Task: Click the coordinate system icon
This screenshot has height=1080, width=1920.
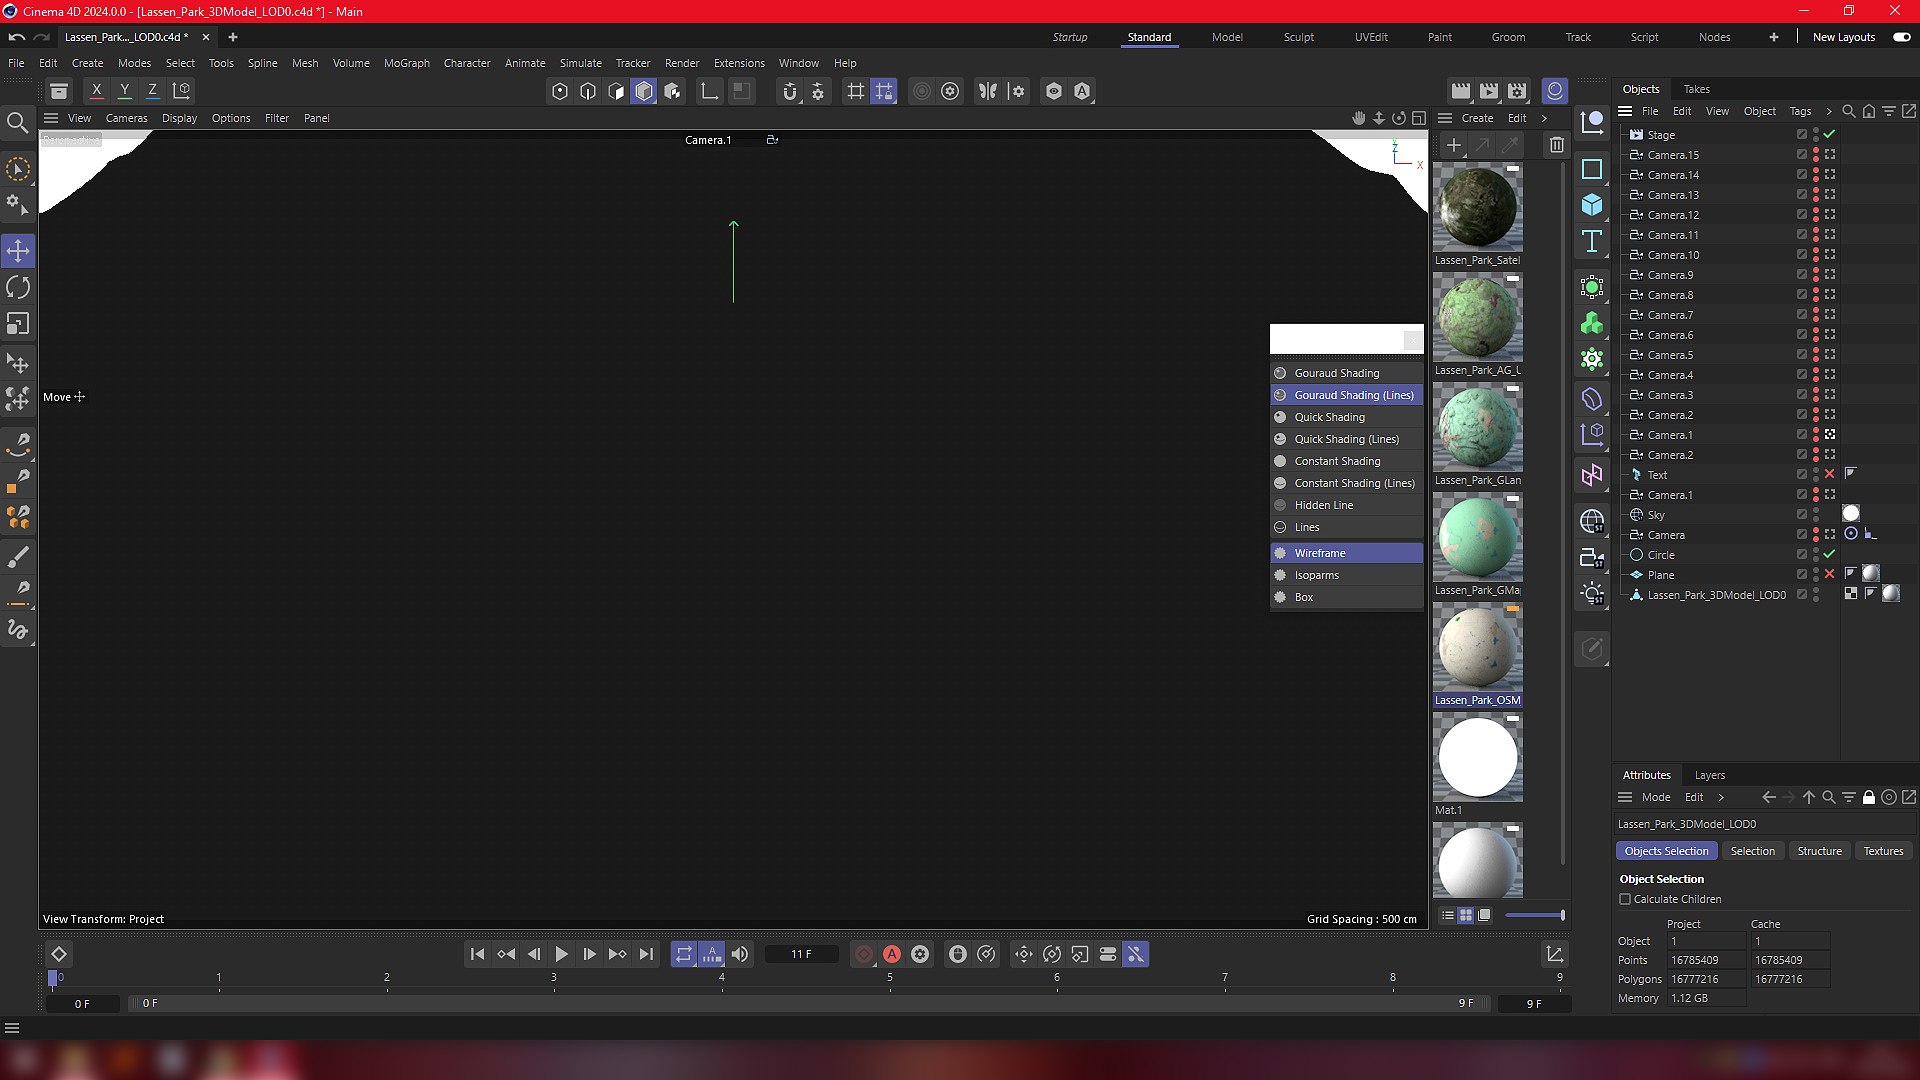Action: [182, 90]
